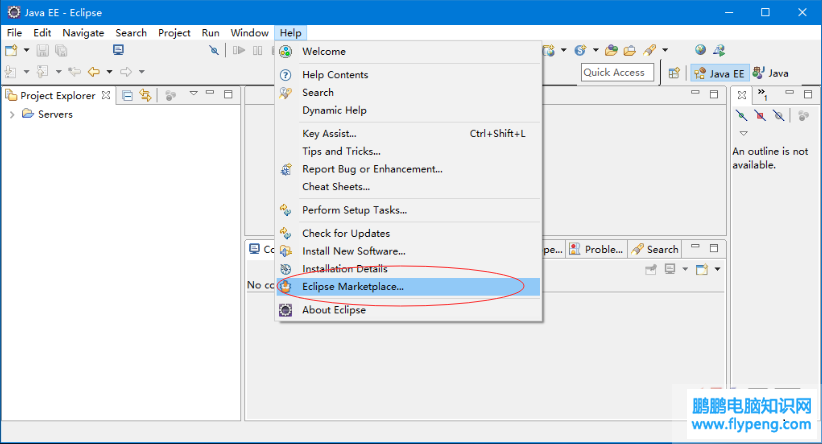Open the New wizard toolbar icon
The width and height of the screenshot is (822, 444).
(x=11, y=50)
